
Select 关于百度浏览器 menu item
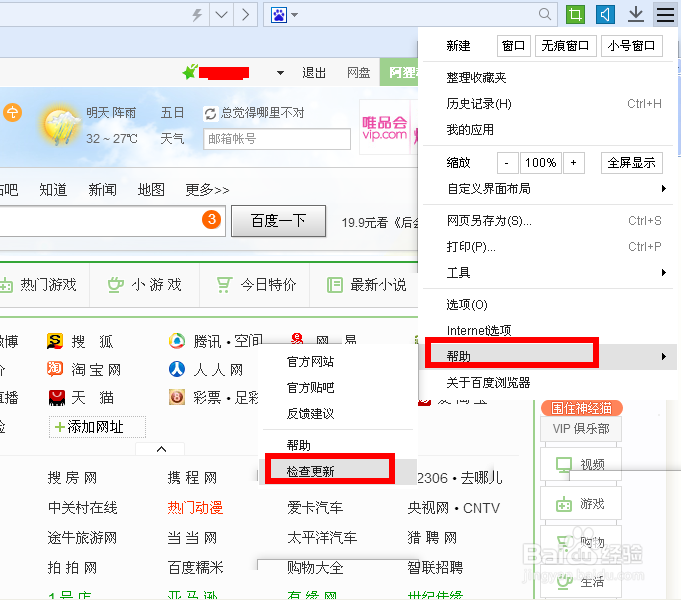tap(547, 383)
